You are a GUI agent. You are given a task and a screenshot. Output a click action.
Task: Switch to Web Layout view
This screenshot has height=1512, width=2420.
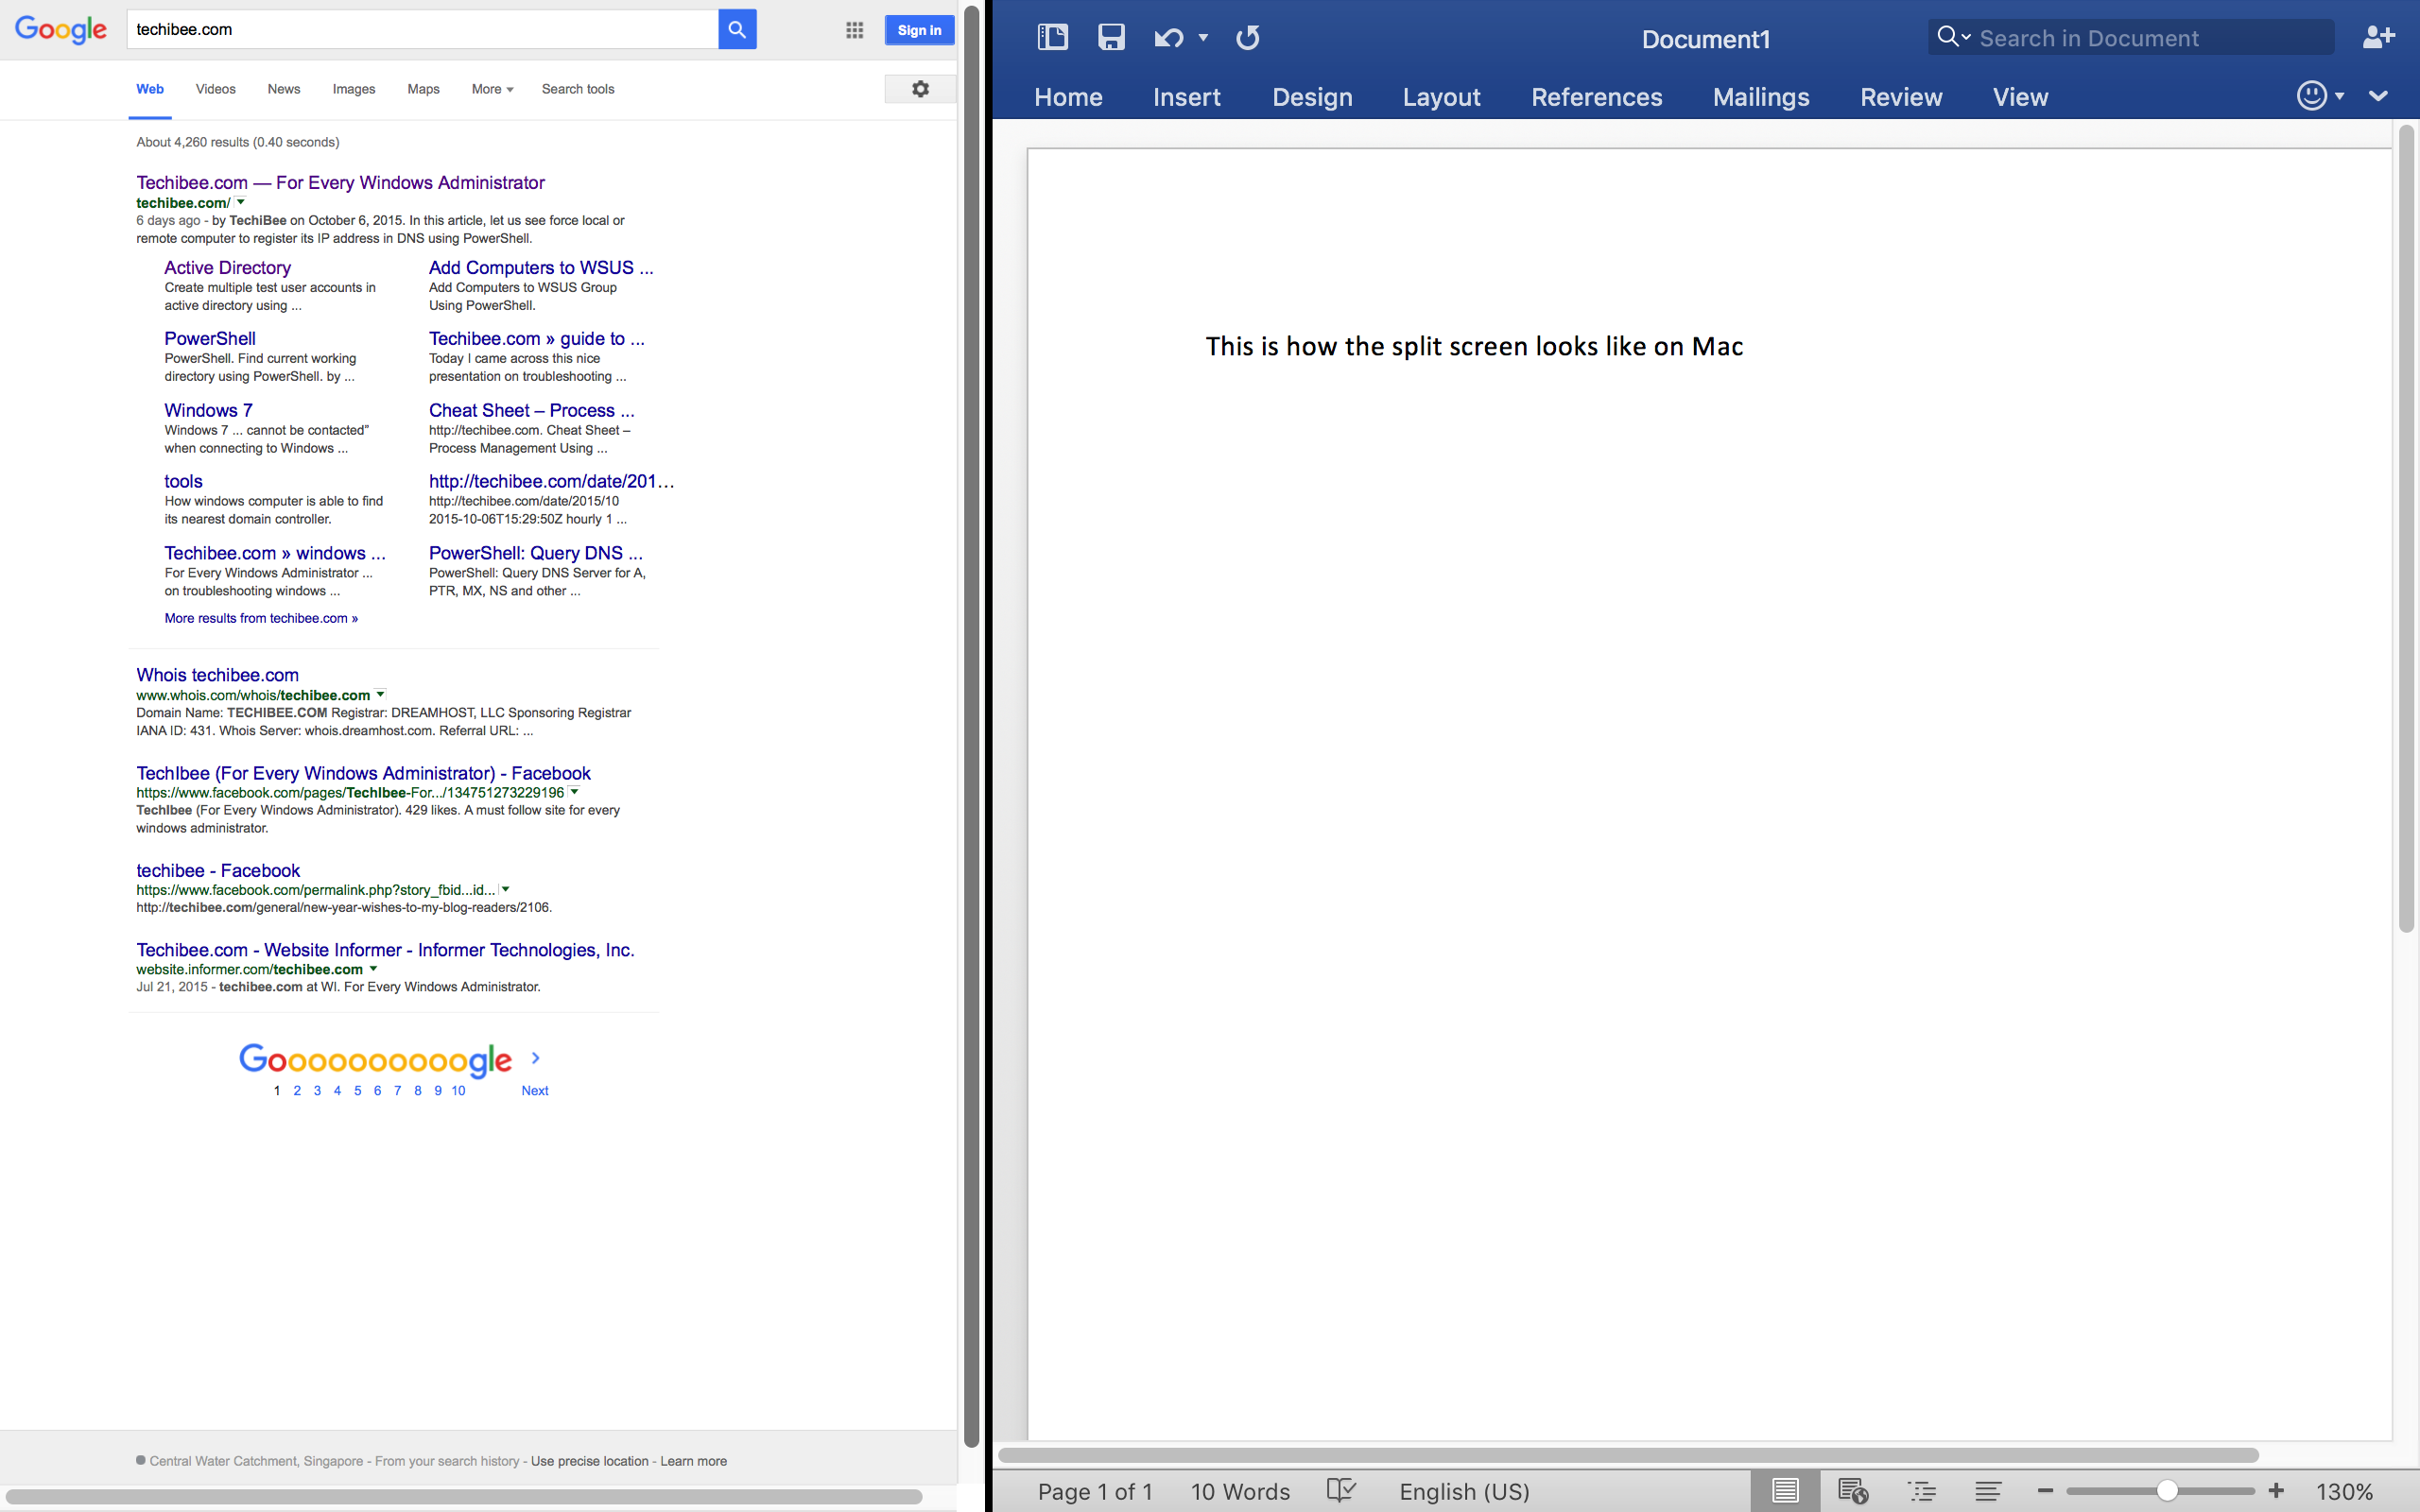1853,1491
